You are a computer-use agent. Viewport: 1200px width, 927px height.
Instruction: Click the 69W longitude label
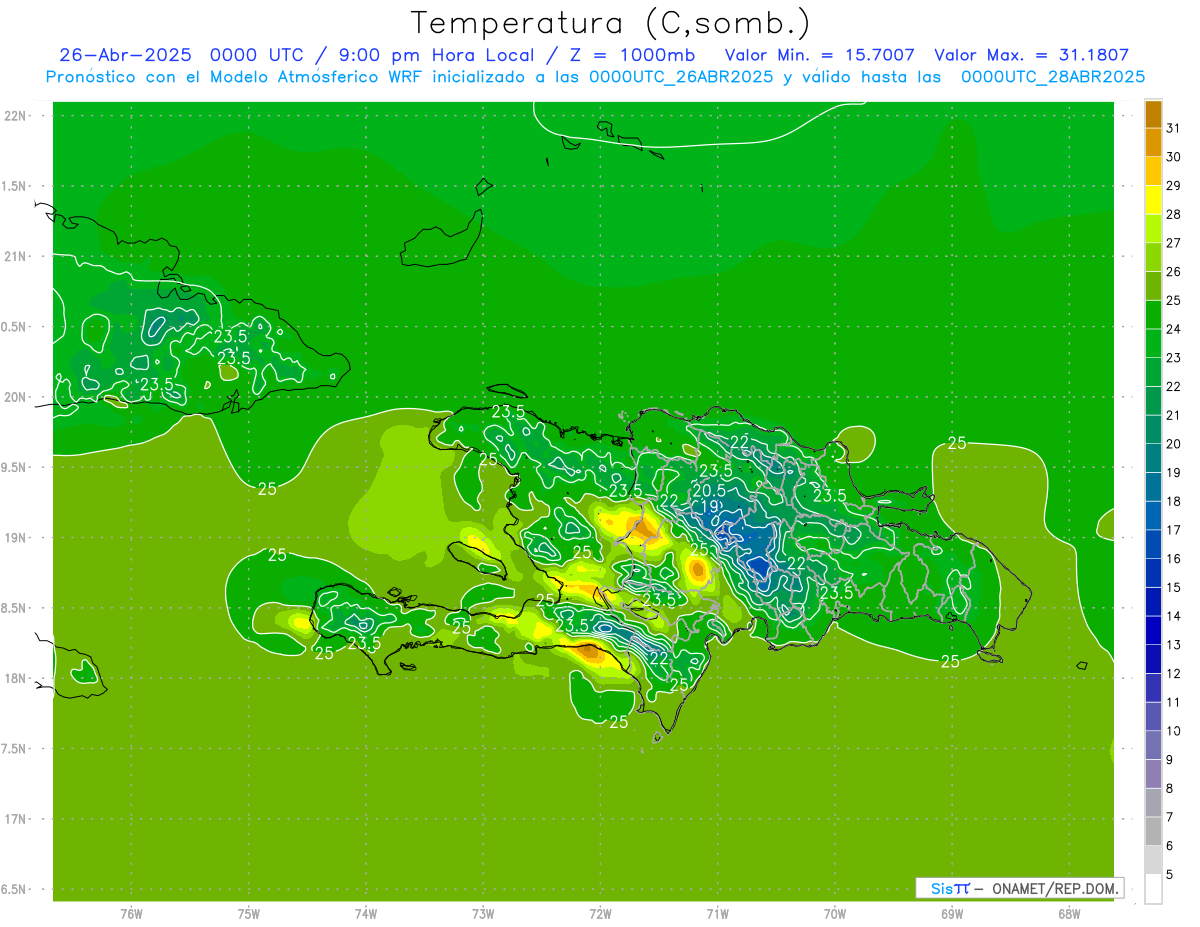(x=951, y=913)
